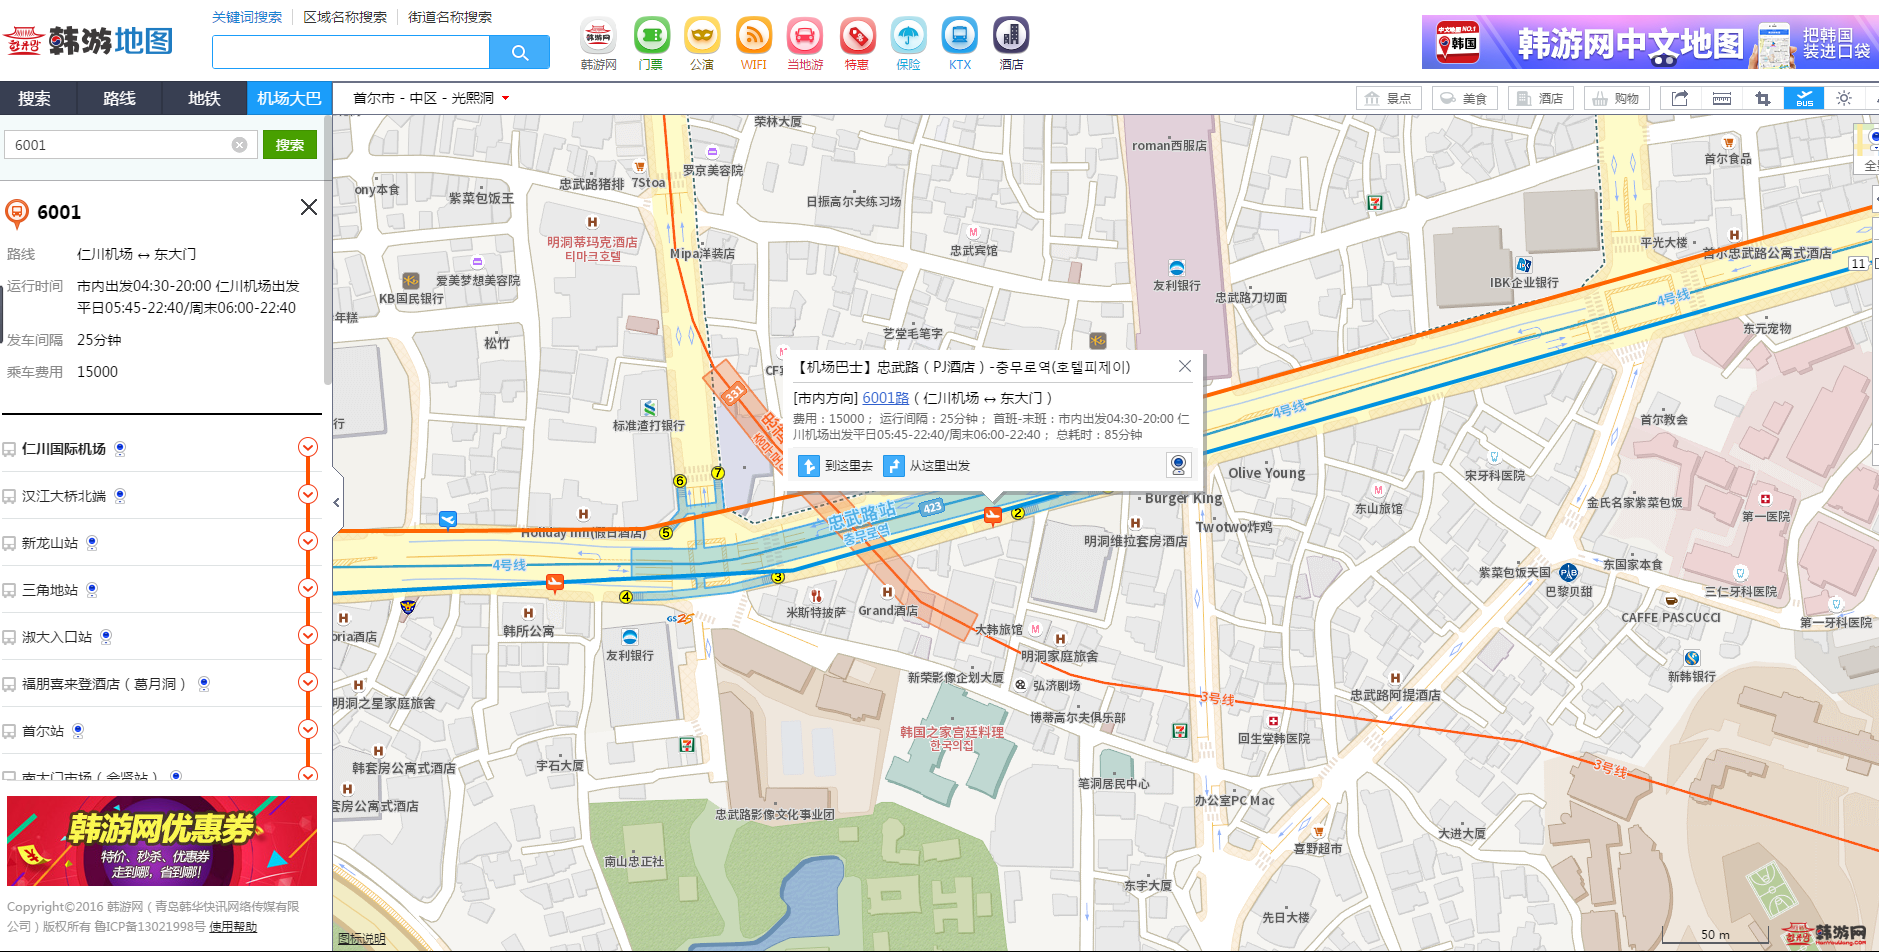
Task: Expand the 淑大入口站 stop chevron
Action: 308,635
